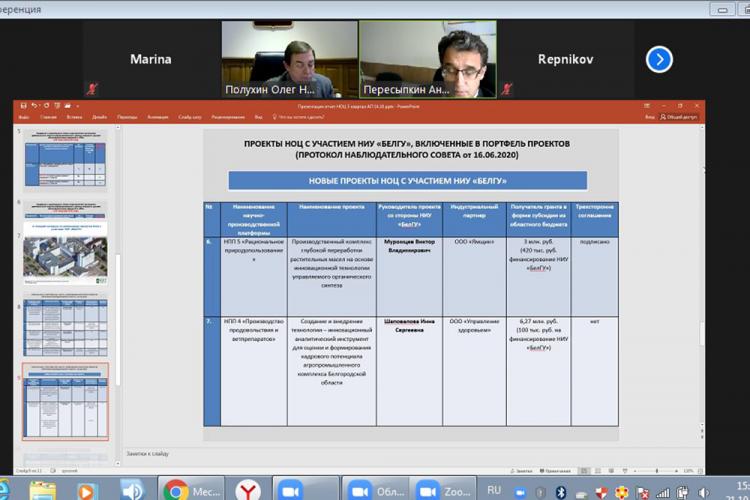
Task: Open the ribbon display options button
Action: pos(648,105)
